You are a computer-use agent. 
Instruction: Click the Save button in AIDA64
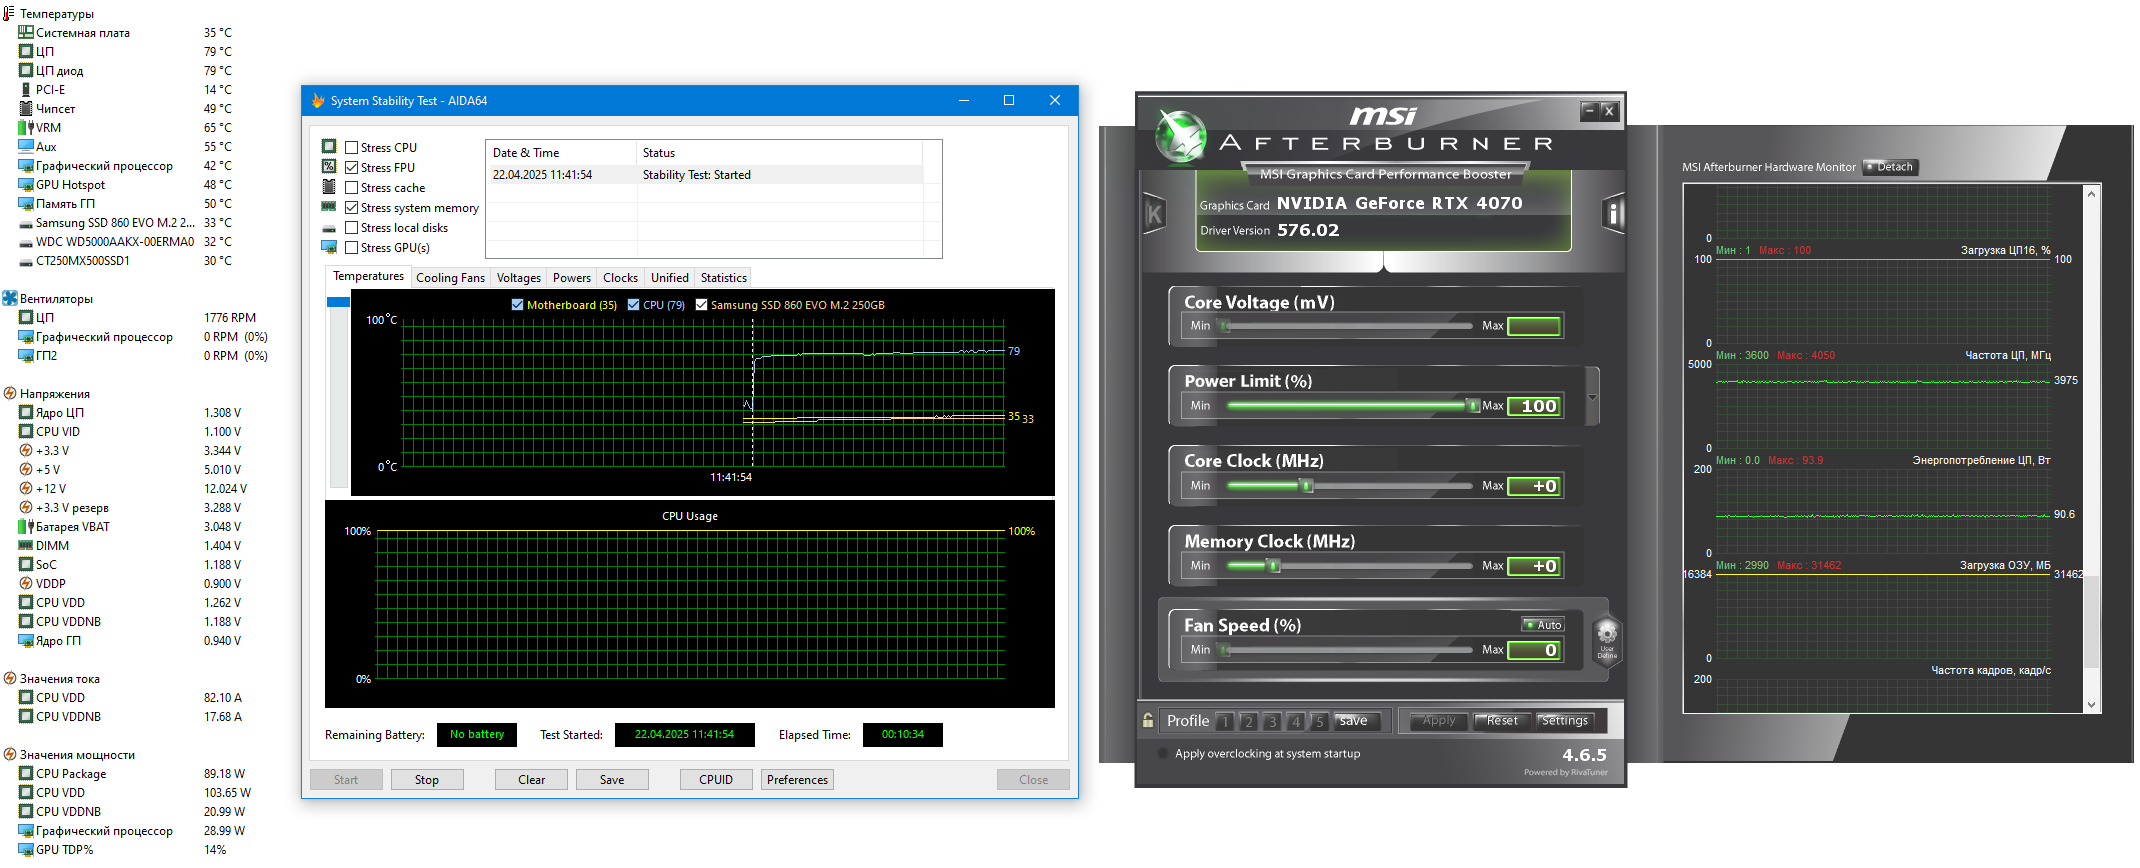click(x=612, y=780)
